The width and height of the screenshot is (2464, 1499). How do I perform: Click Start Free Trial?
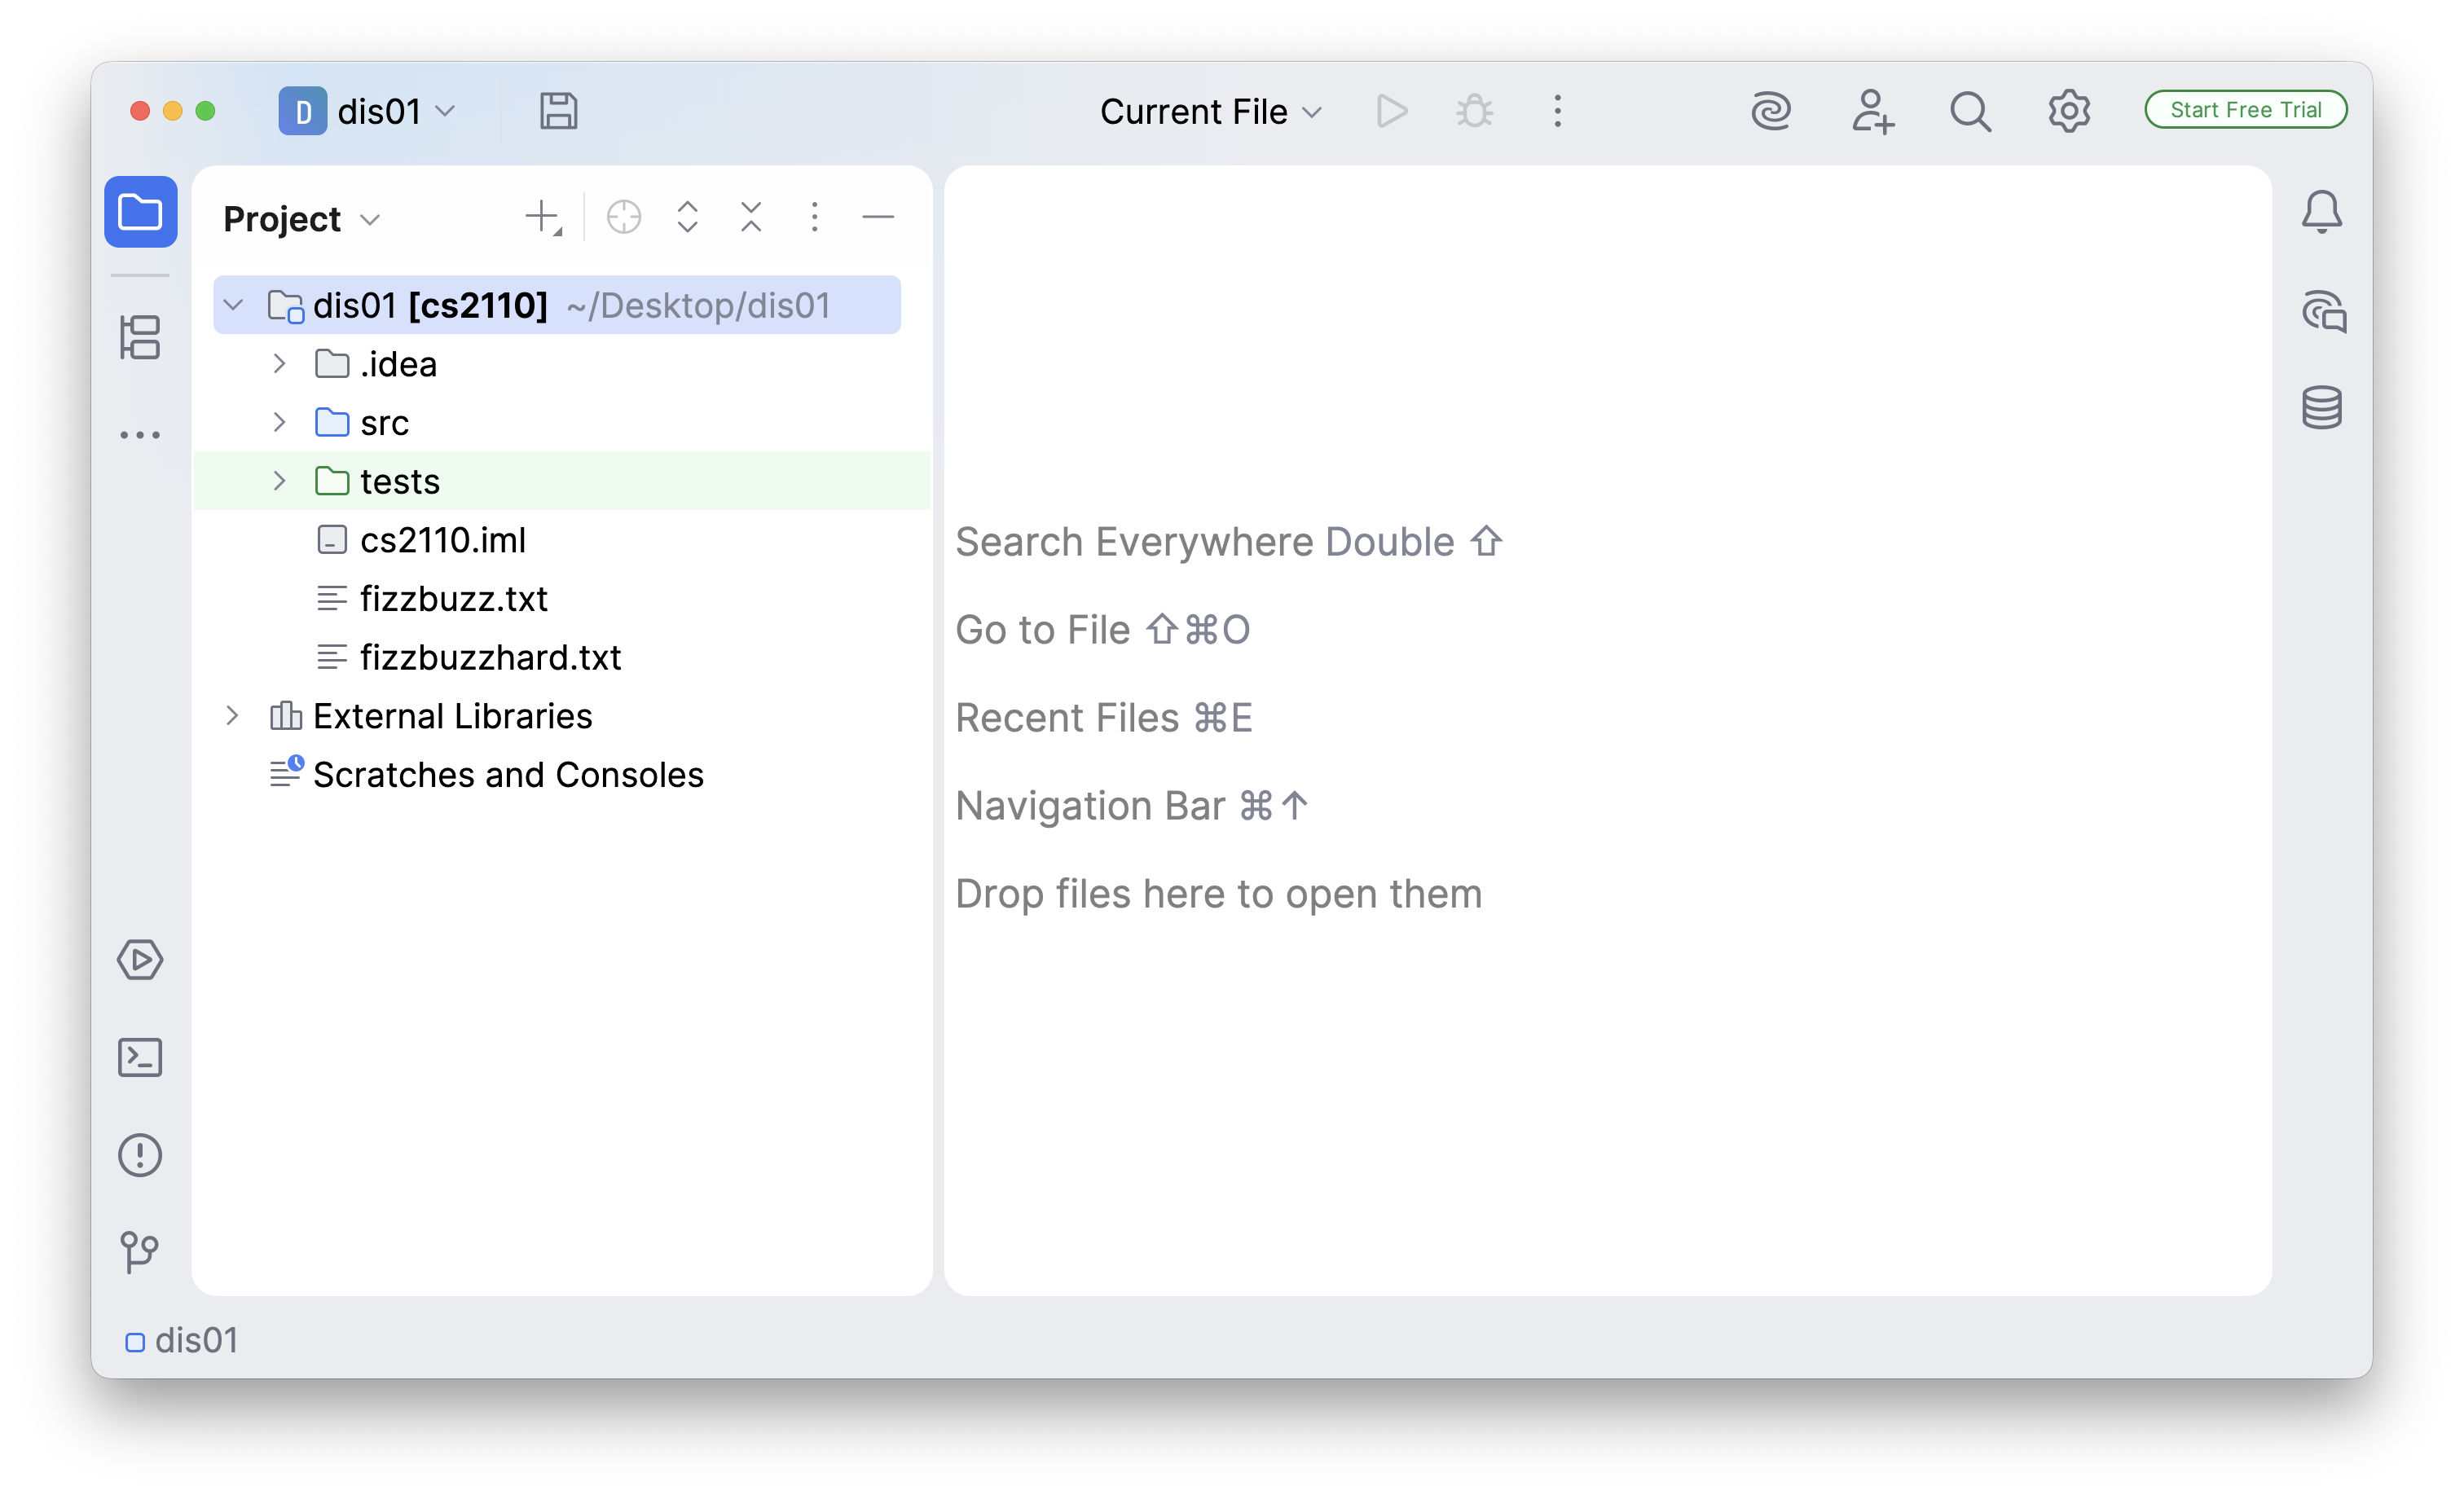coord(2245,110)
